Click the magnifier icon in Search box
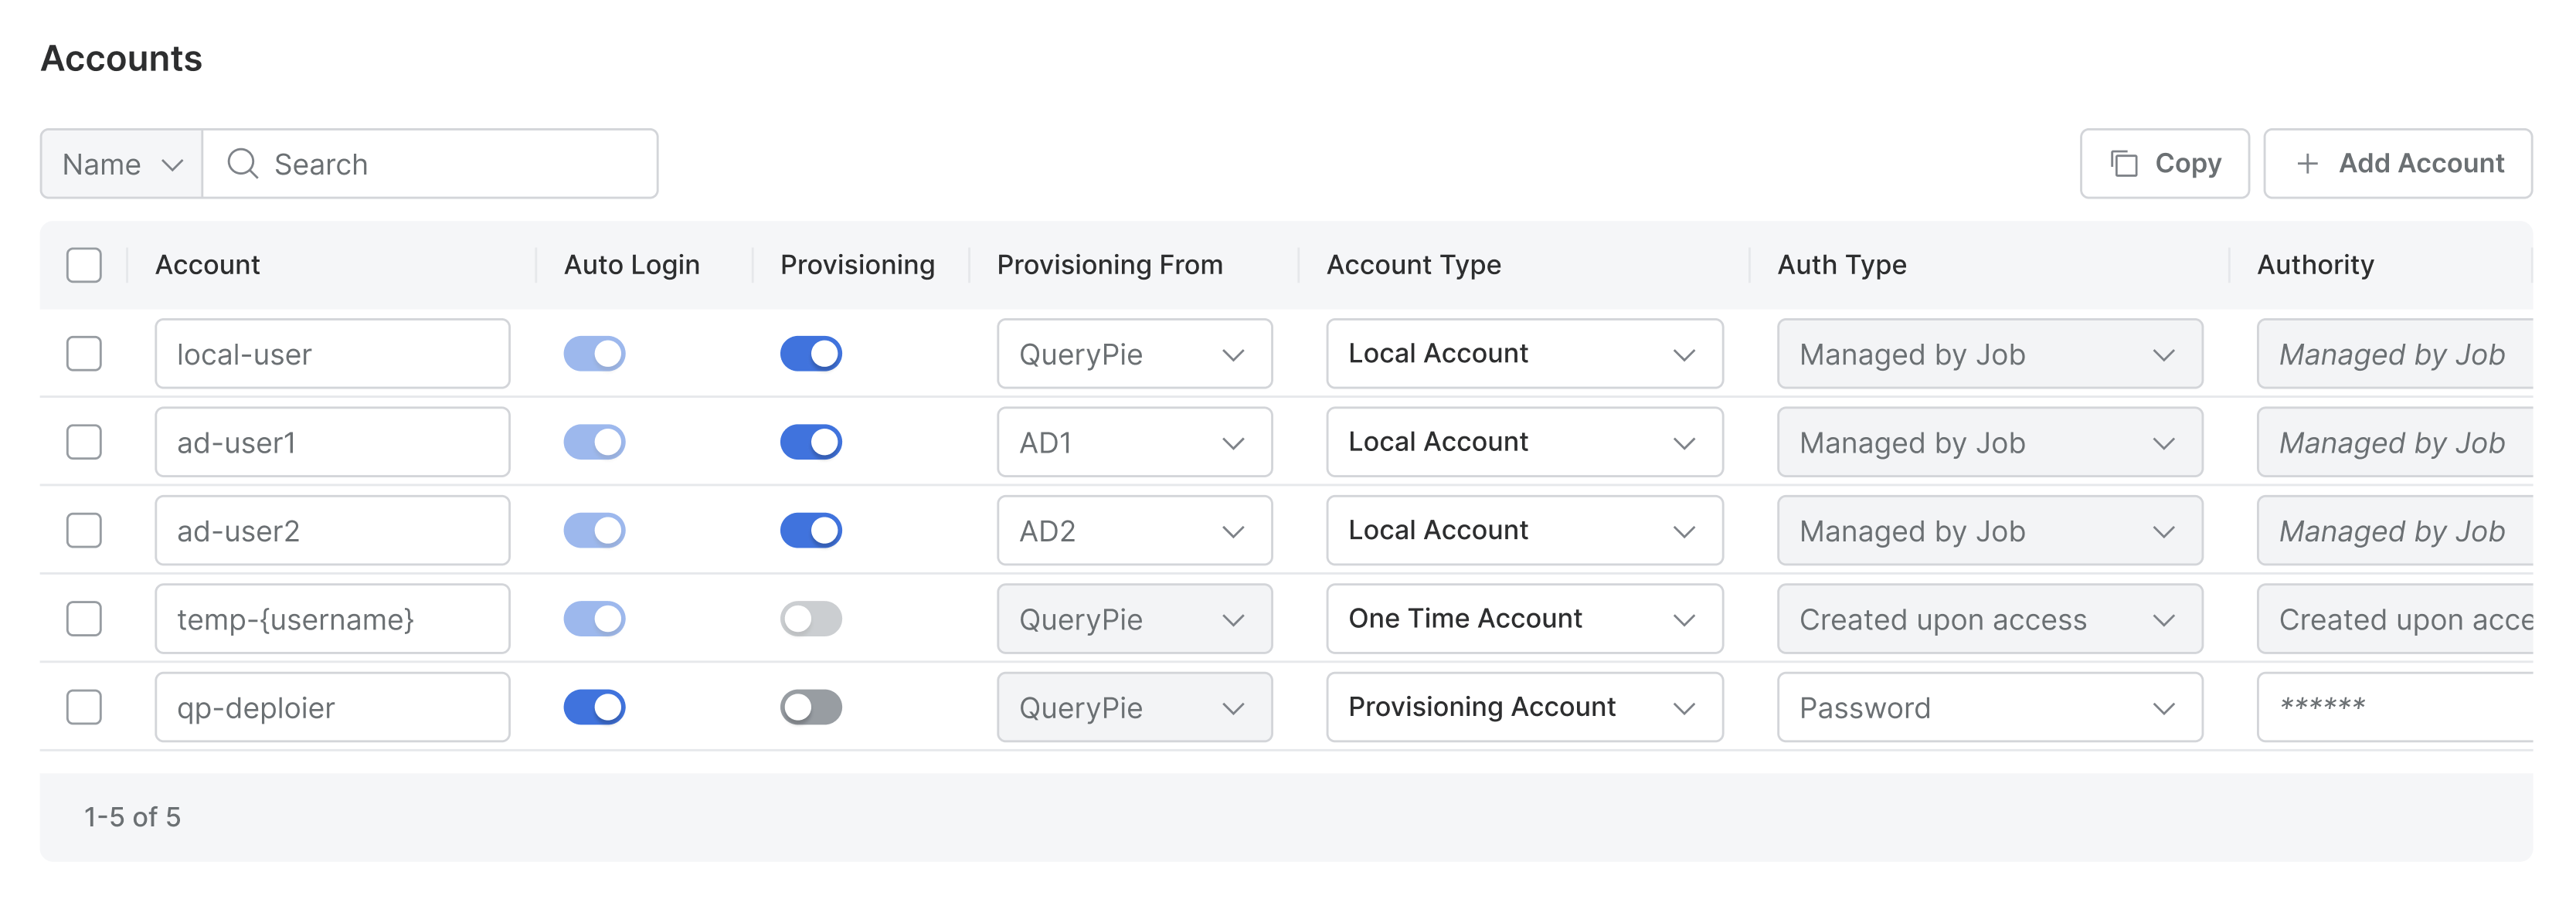2576x899 pixels. click(x=242, y=163)
